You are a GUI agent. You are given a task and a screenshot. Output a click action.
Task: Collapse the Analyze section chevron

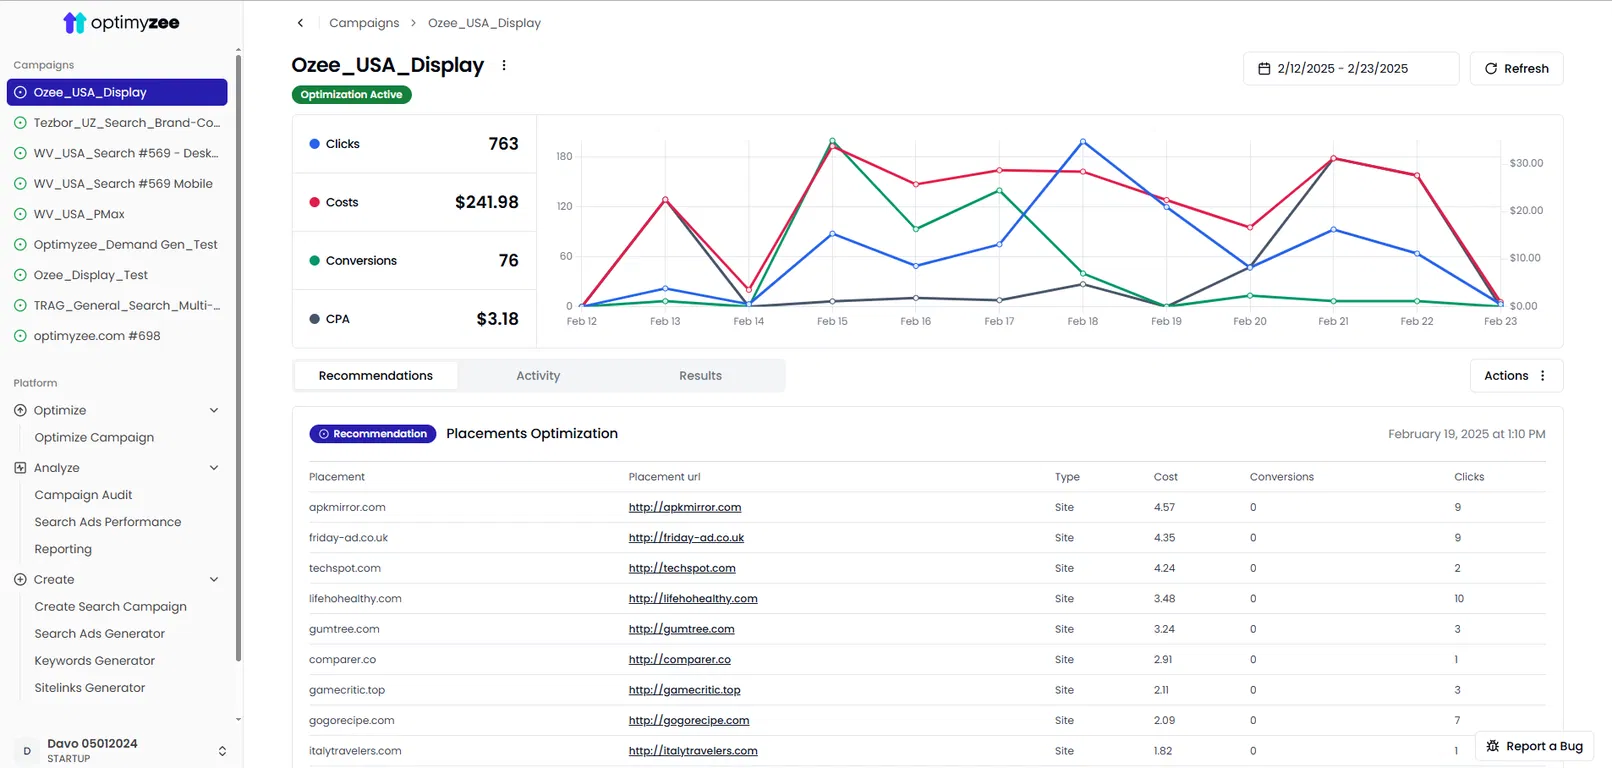[214, 467]
